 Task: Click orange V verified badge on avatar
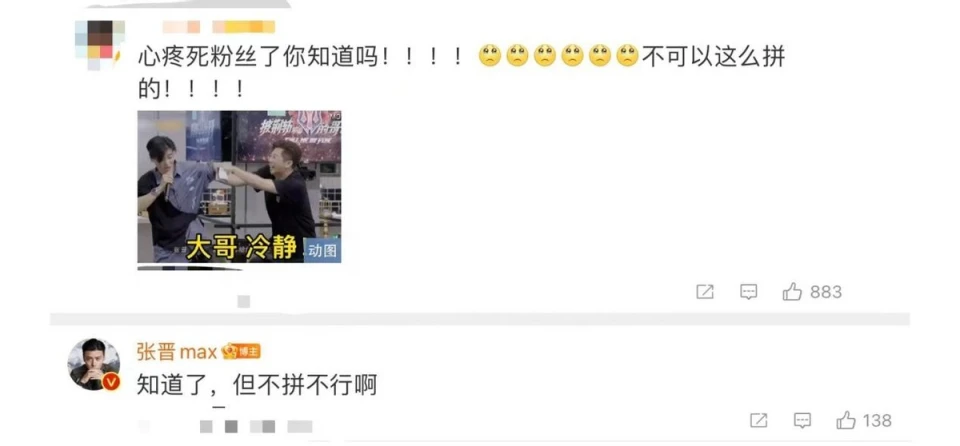pos(111,382)
